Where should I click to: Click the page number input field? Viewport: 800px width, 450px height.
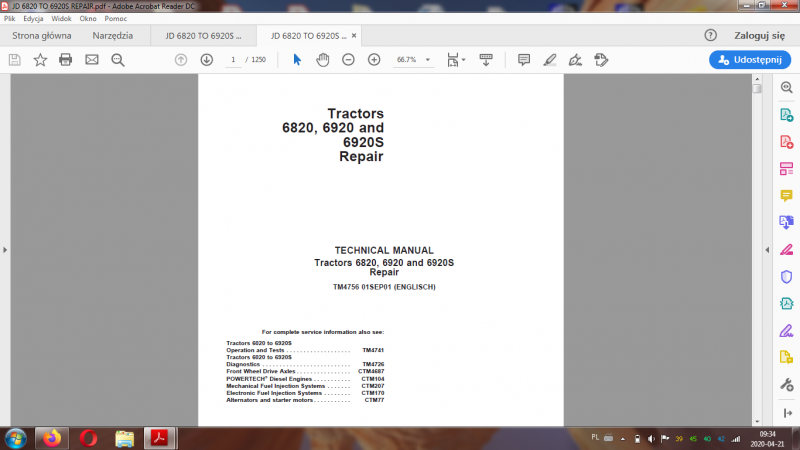(x=233, y=60)
